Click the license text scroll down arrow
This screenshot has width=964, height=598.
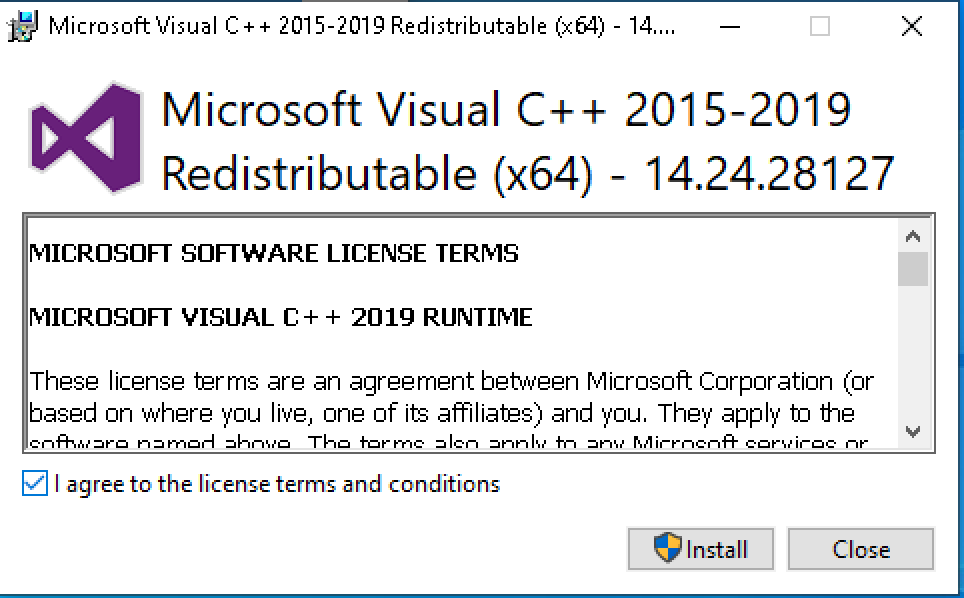pos(913,431)
